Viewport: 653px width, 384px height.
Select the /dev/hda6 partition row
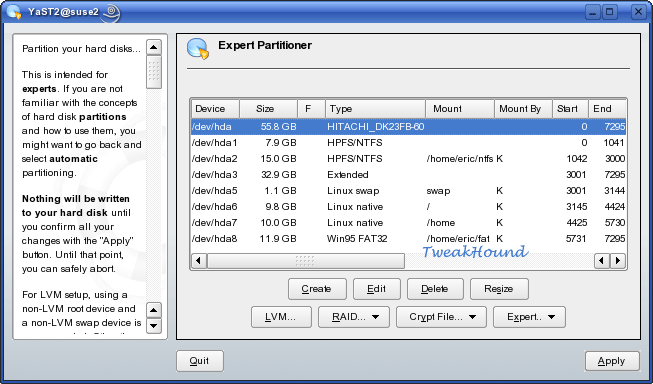[x=408, y=207]
